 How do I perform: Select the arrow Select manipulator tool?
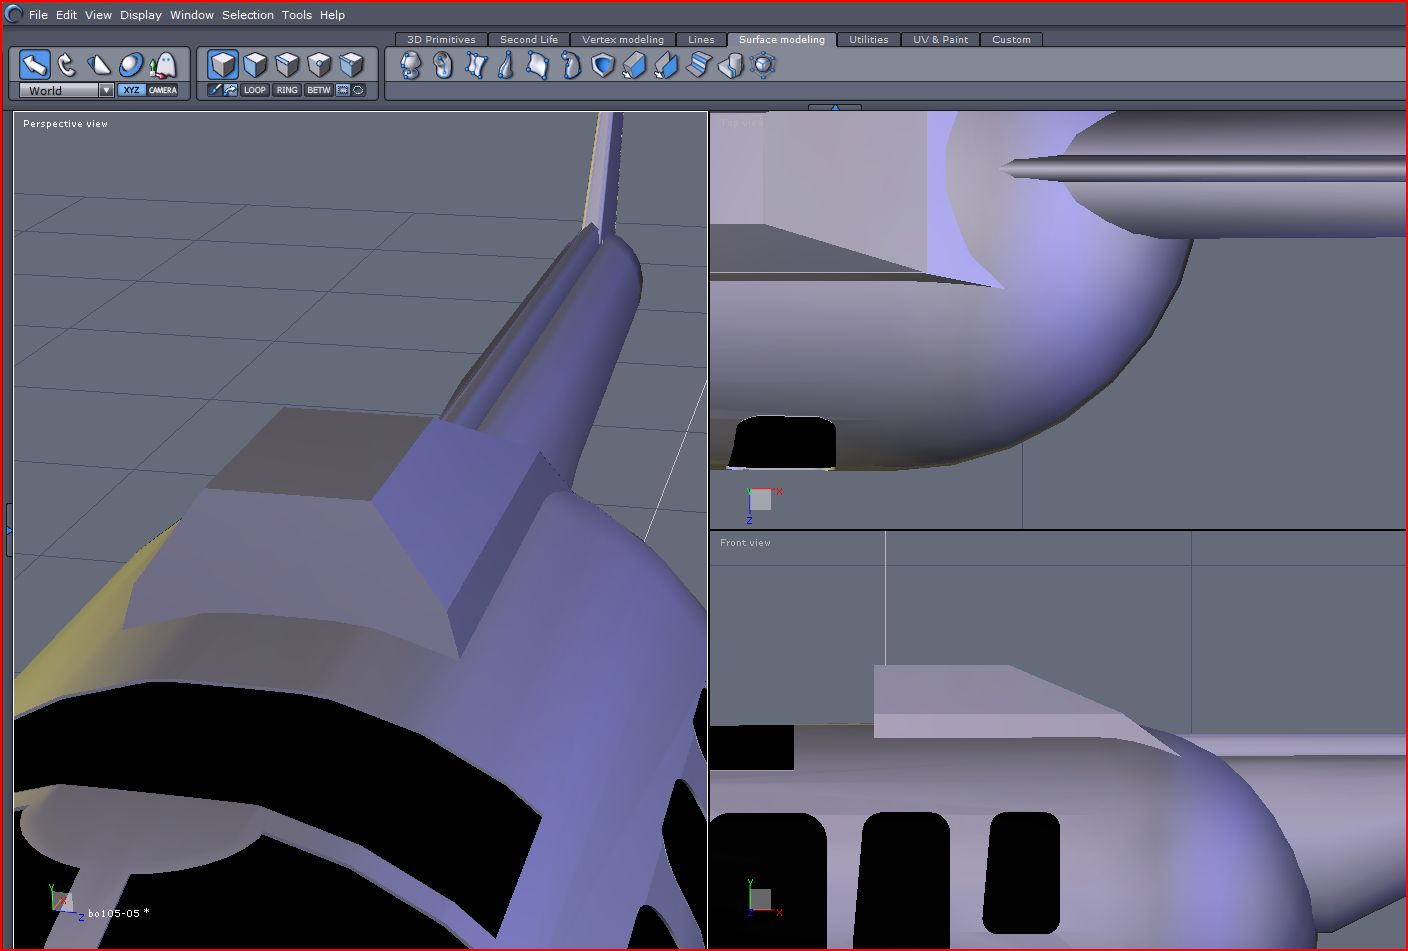click(x=35, y=65)
